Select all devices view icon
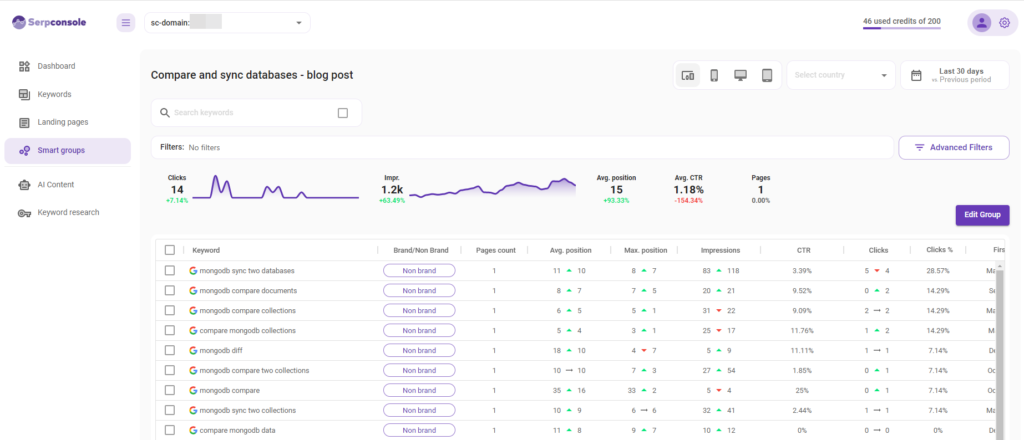1024x440 pixels. pos(688,75)
